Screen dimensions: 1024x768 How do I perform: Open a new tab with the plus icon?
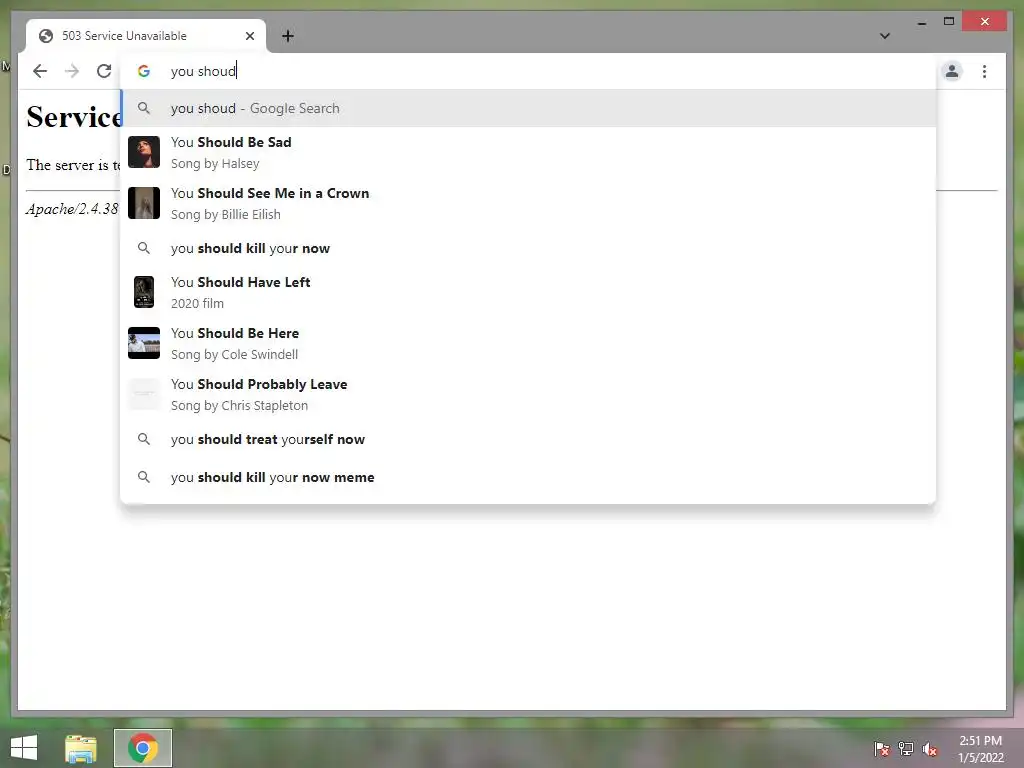pos(287,36)
